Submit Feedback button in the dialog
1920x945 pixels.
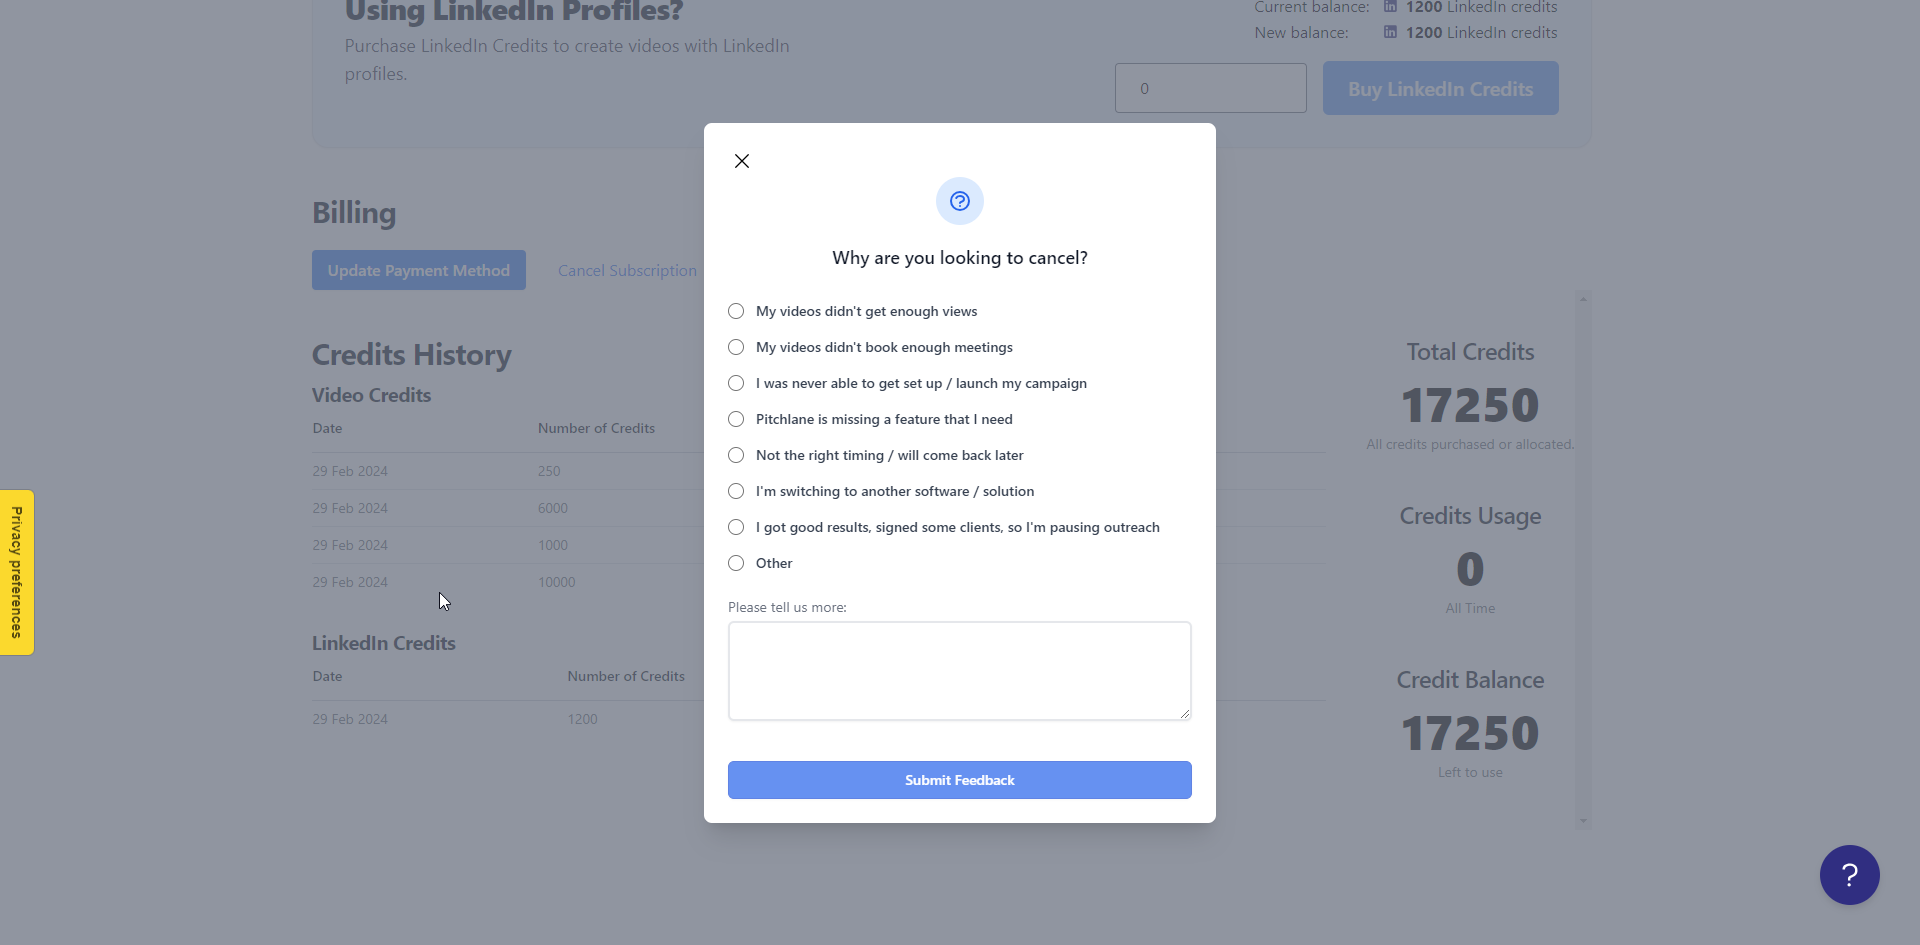click(960, 780)
